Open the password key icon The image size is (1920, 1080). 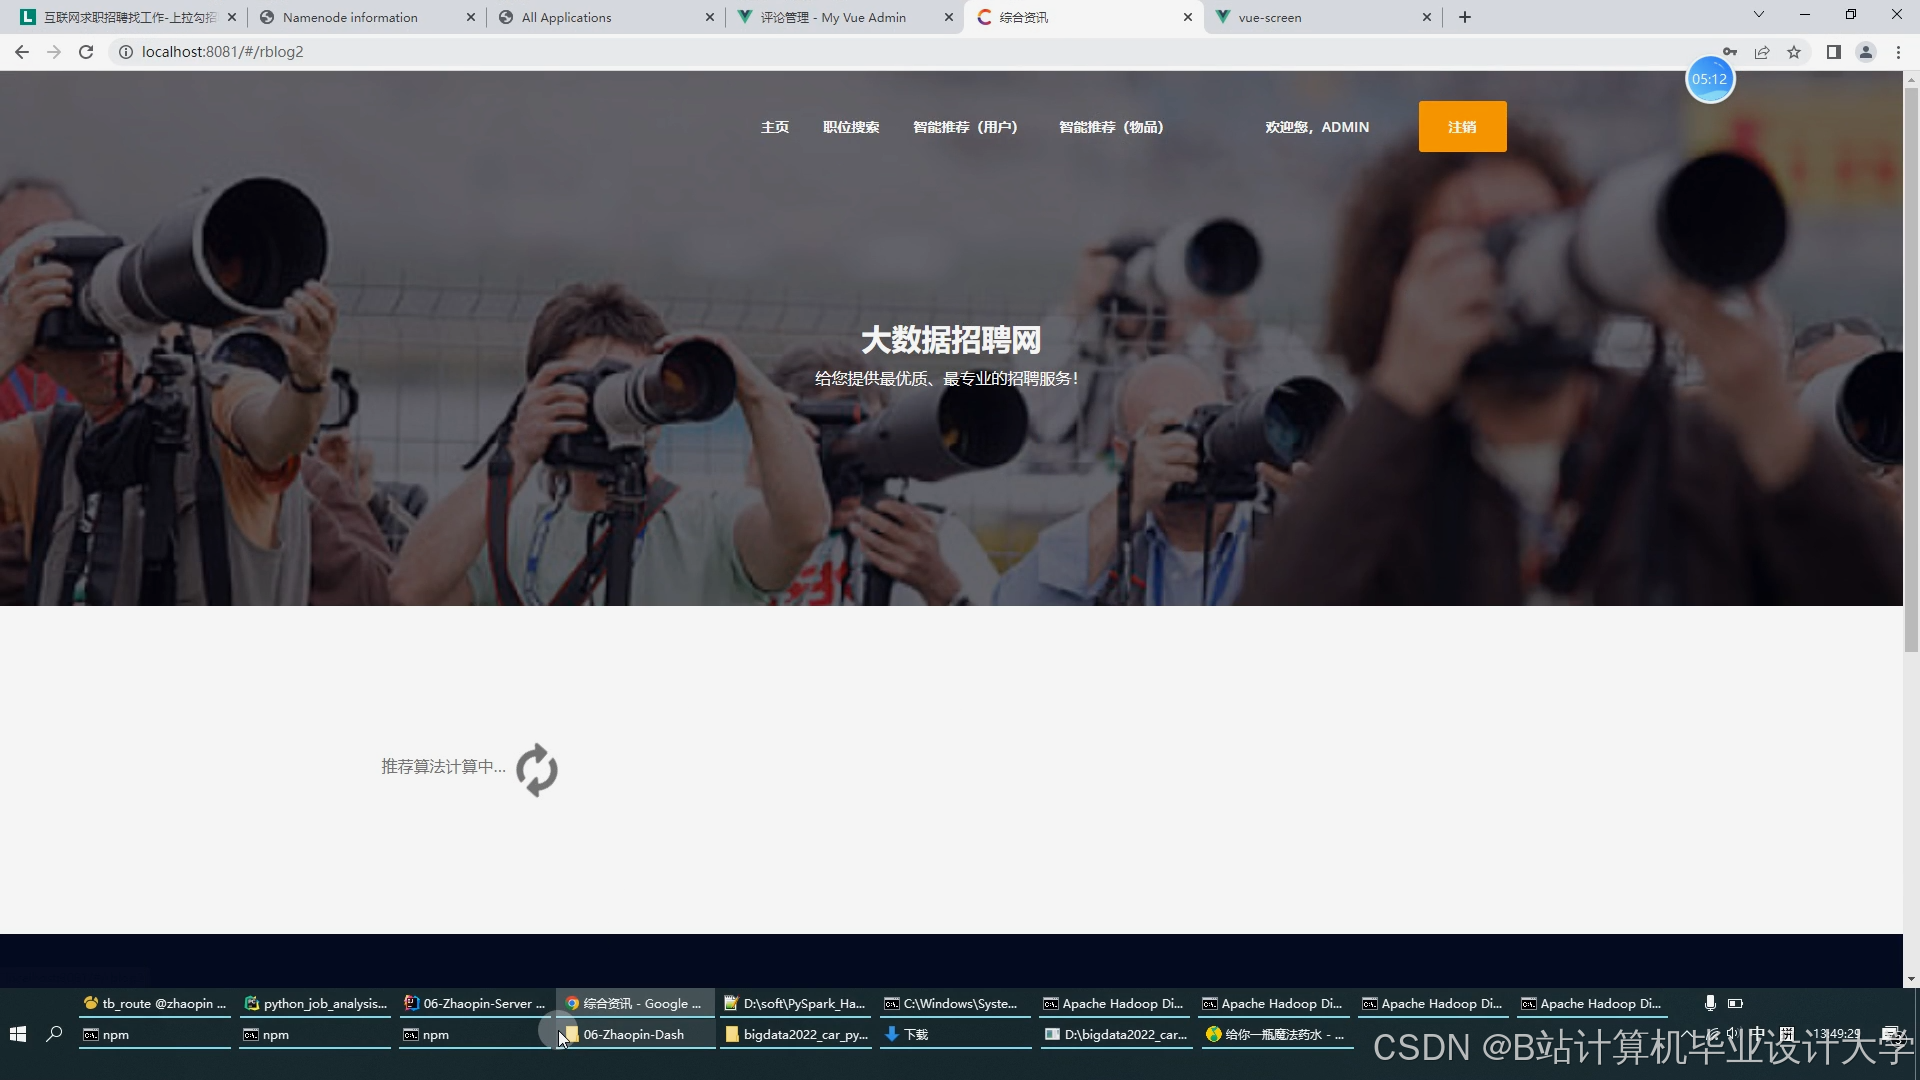1730,52
